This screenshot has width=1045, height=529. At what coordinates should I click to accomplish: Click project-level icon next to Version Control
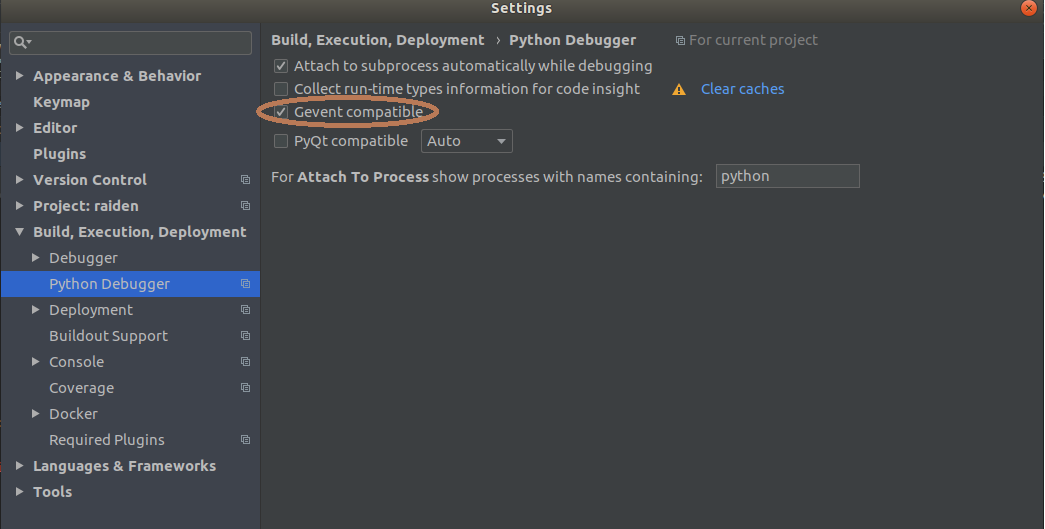coord(245,180)
